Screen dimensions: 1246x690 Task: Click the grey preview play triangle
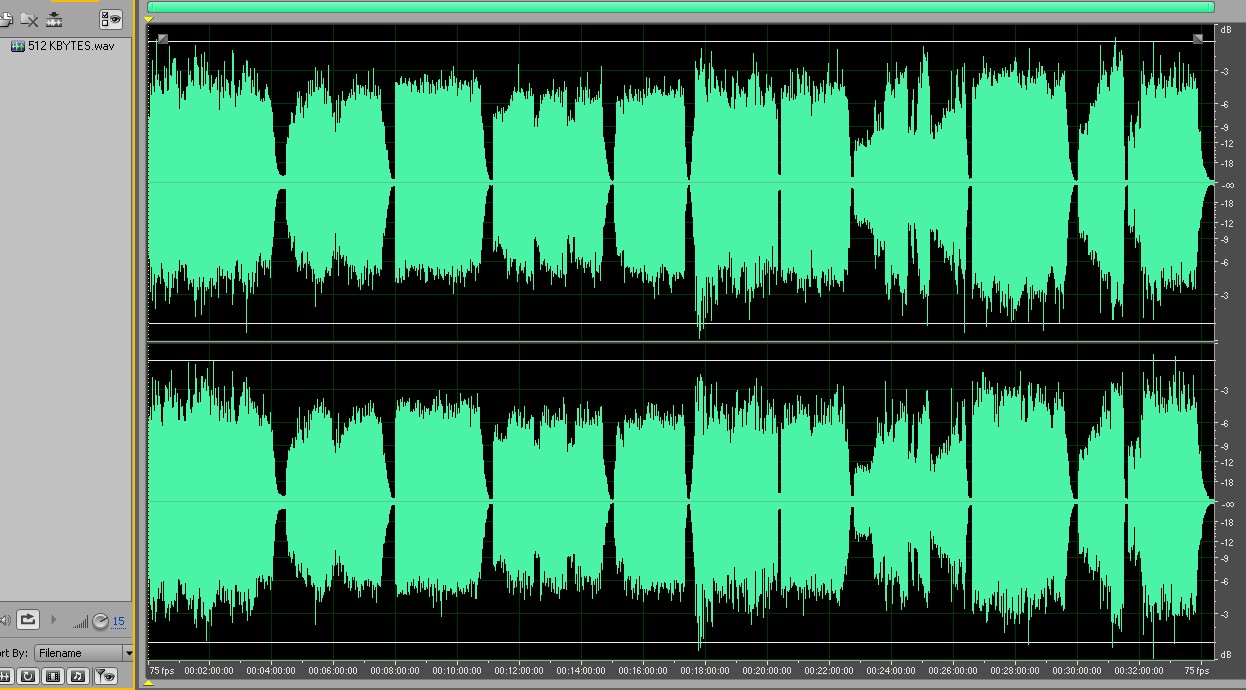pyautogui.click(x=54, y=620)
